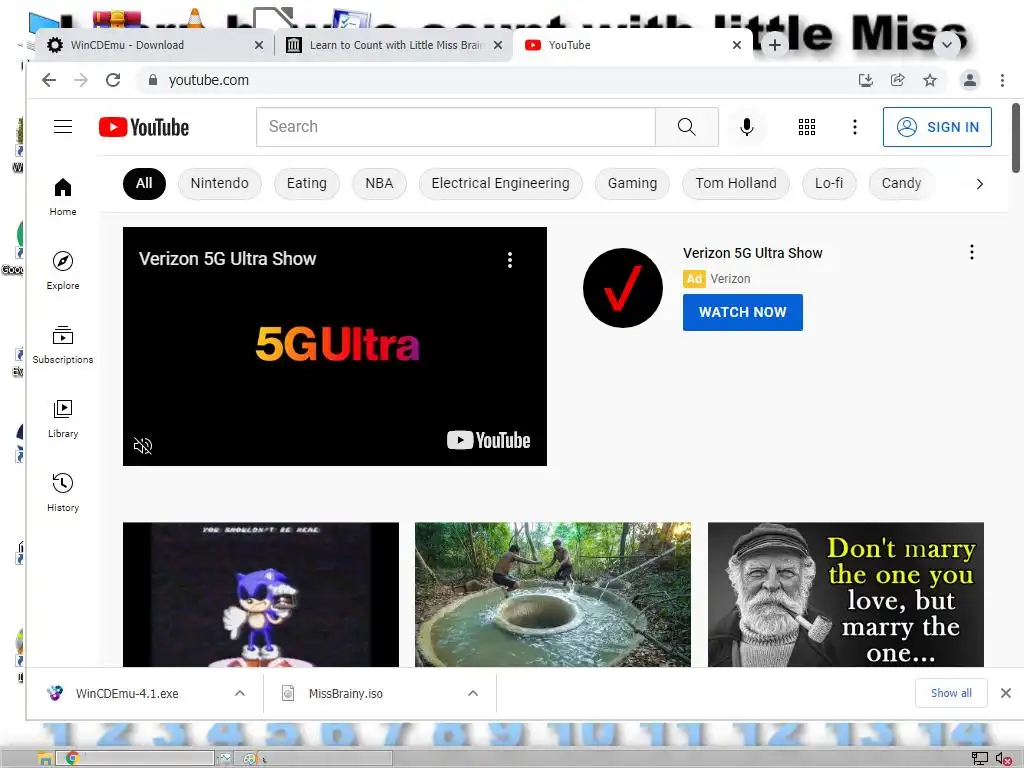The width and height of the screenshot is (1024, 768).
Task: Click install app icon in address bar
Action: pyautogui.click(x=865, y=80)
